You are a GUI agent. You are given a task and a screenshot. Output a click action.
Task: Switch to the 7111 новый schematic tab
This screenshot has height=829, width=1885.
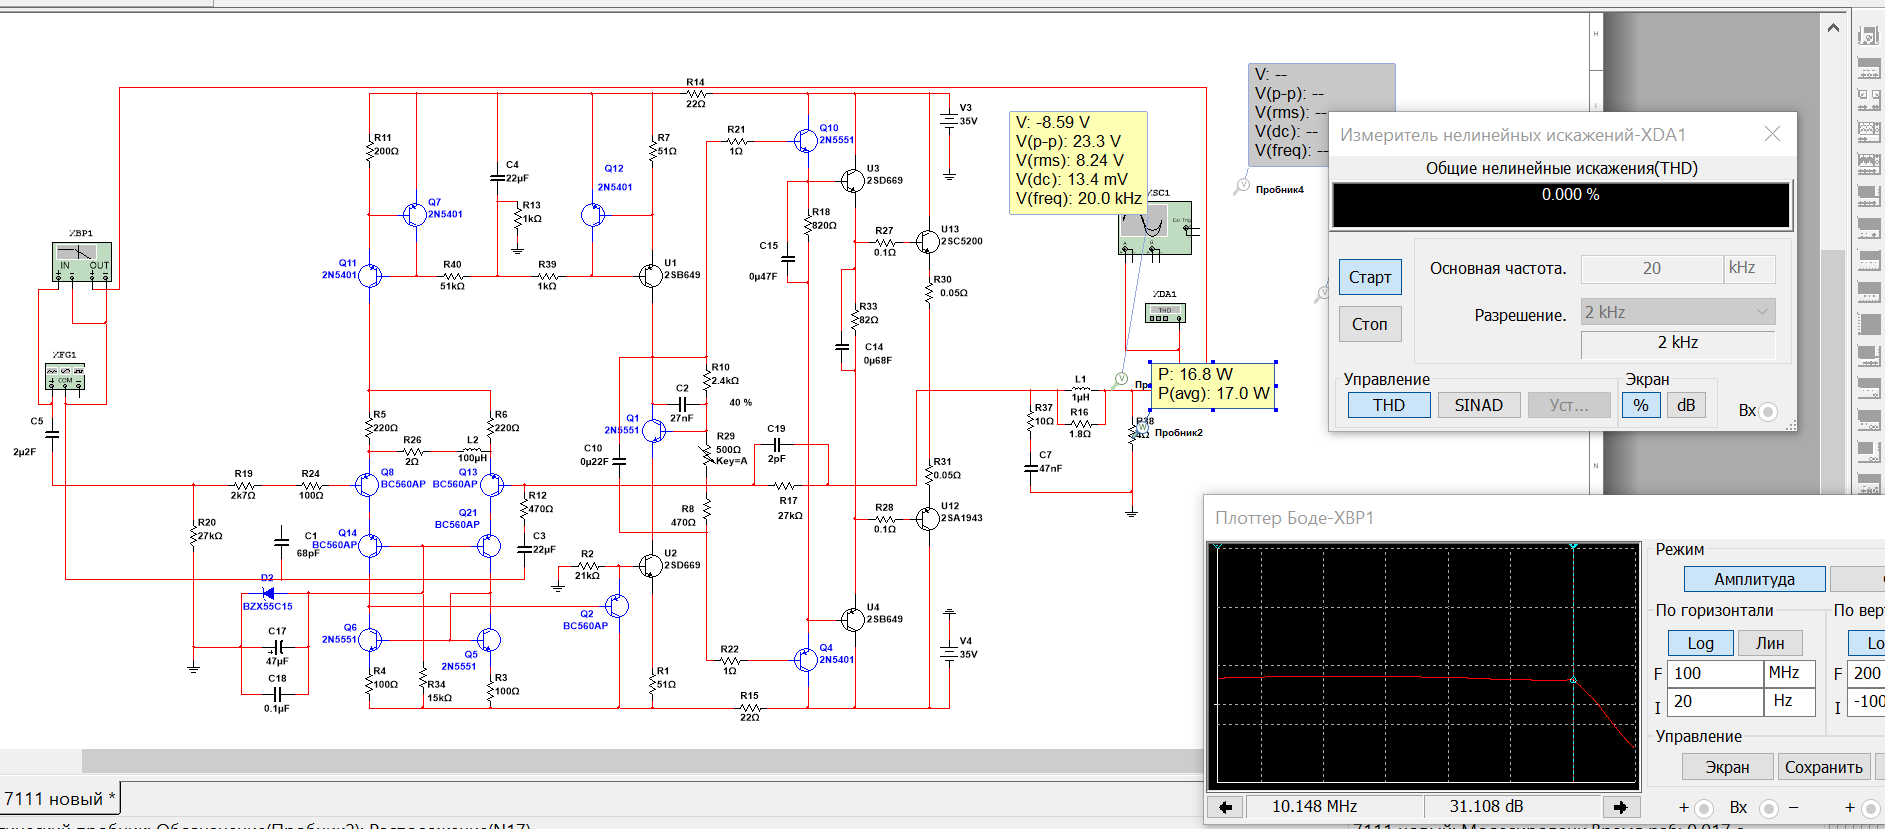60,799
